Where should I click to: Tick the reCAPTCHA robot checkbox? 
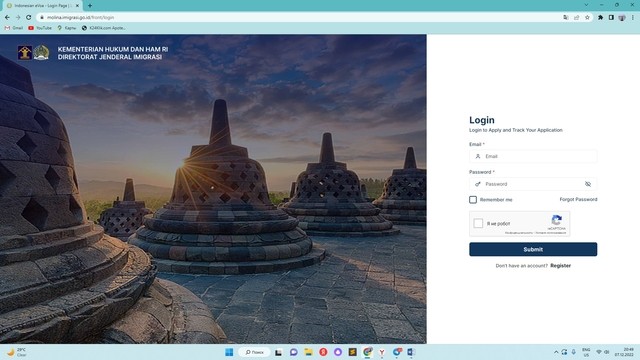pos(478,223)
